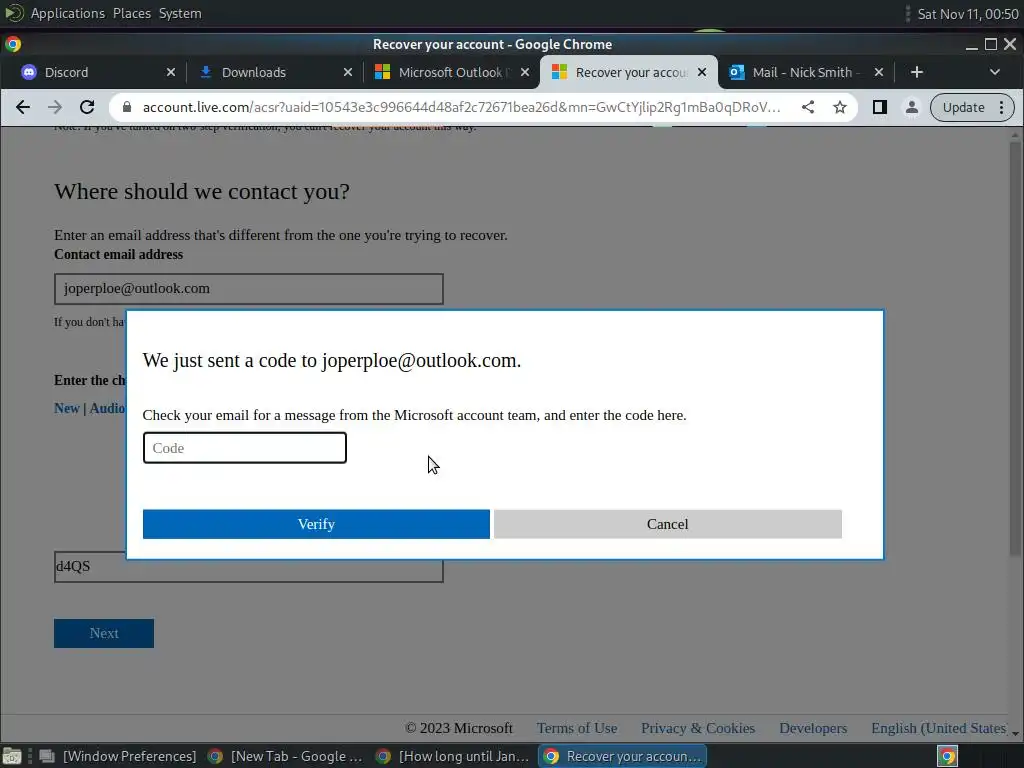Click the Verify button
Image resolution: width=1024 pixels, height=768 pixels.
click(316, 524)
